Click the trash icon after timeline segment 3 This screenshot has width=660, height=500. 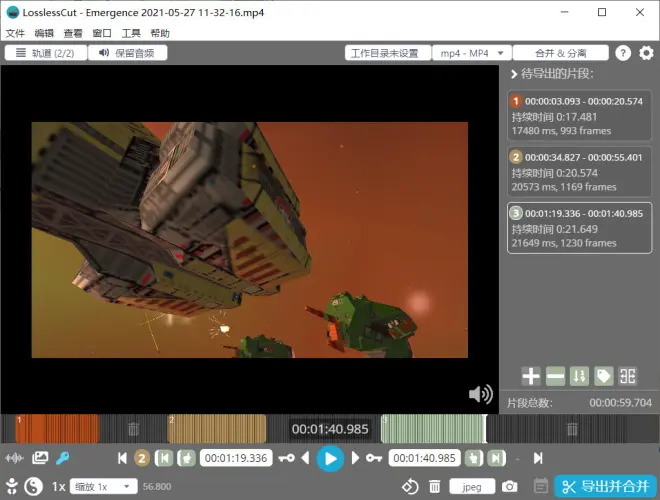coord(572,429)
